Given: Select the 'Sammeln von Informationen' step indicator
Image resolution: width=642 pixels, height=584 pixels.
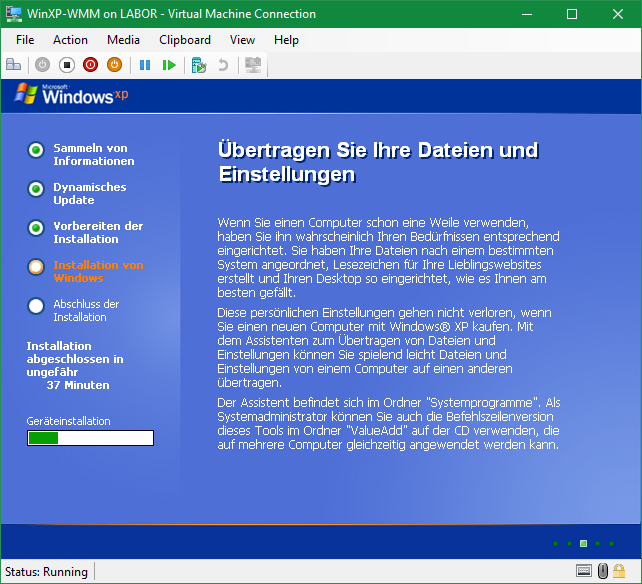Looking at the screenshot, I should pos(36,150).
